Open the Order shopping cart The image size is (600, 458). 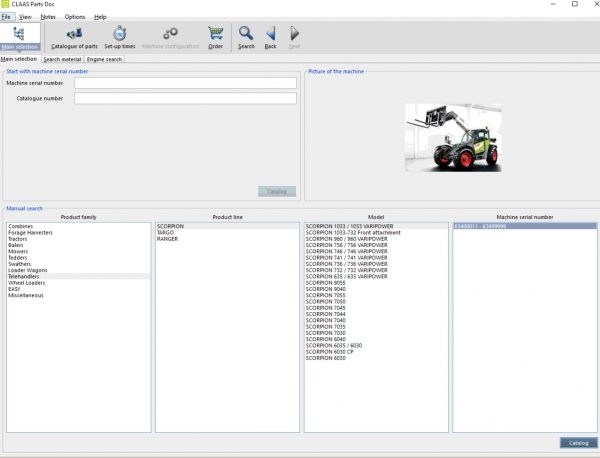coord(215,38)
